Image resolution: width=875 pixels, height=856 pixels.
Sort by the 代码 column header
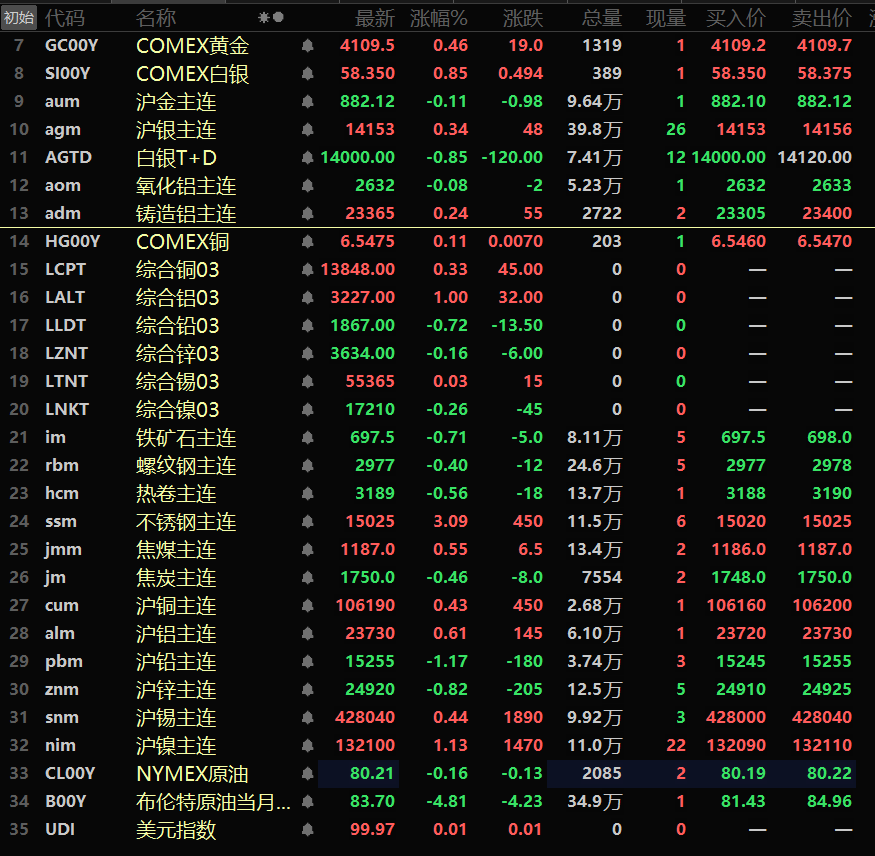[x=65, y=18]
